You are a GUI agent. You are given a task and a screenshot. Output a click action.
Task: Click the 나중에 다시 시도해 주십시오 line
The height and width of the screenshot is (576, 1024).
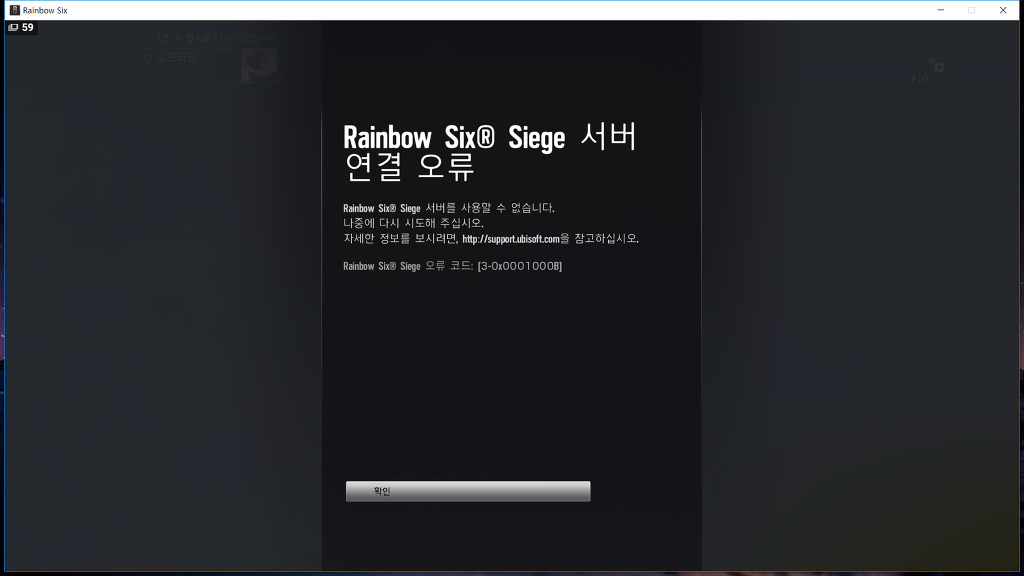coord(413,223)
